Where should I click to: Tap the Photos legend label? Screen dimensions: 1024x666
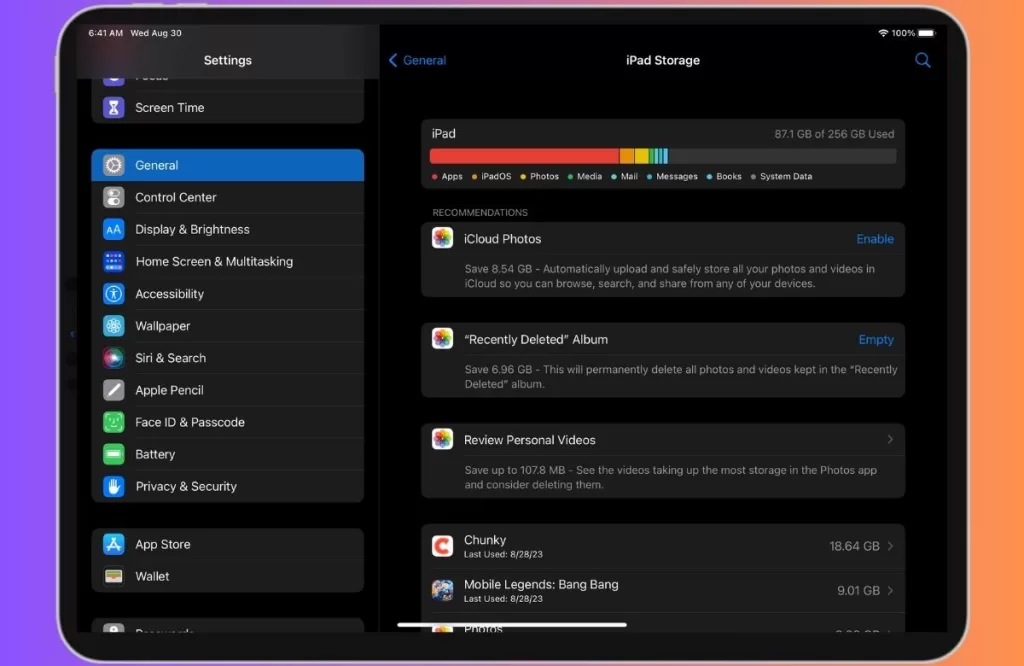click(544, 176)
